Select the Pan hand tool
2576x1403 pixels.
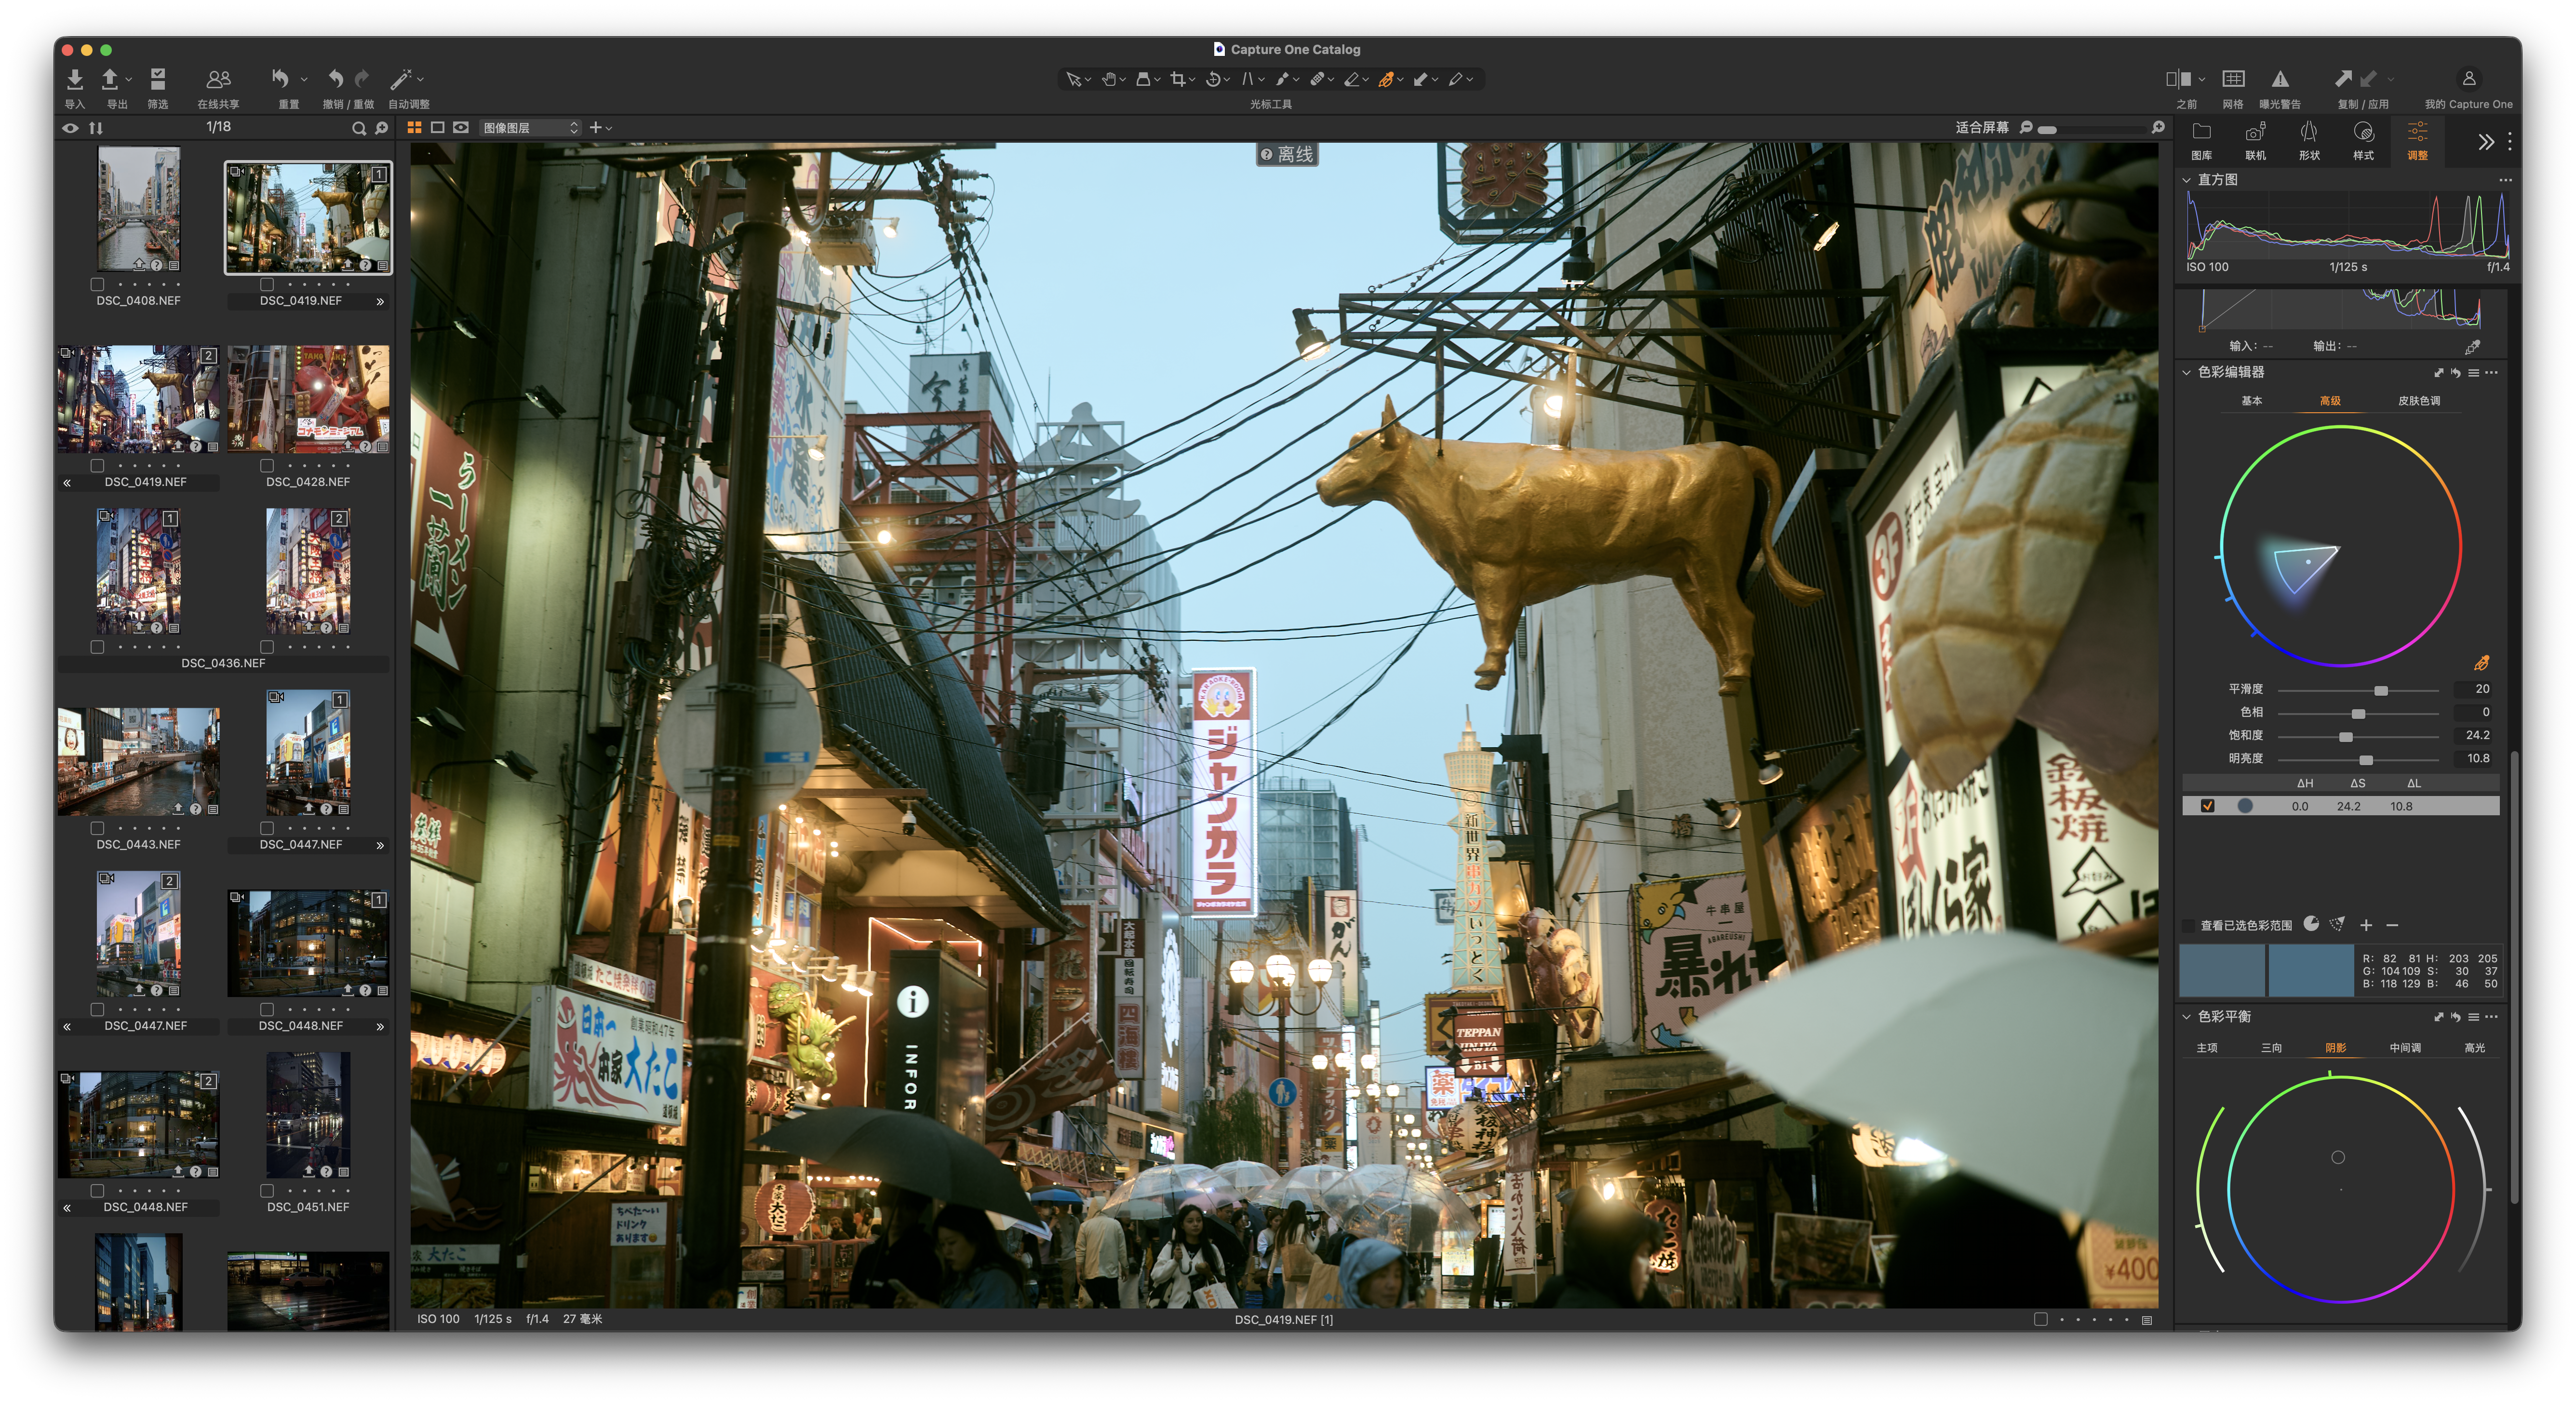click(x=1108, y=79)
